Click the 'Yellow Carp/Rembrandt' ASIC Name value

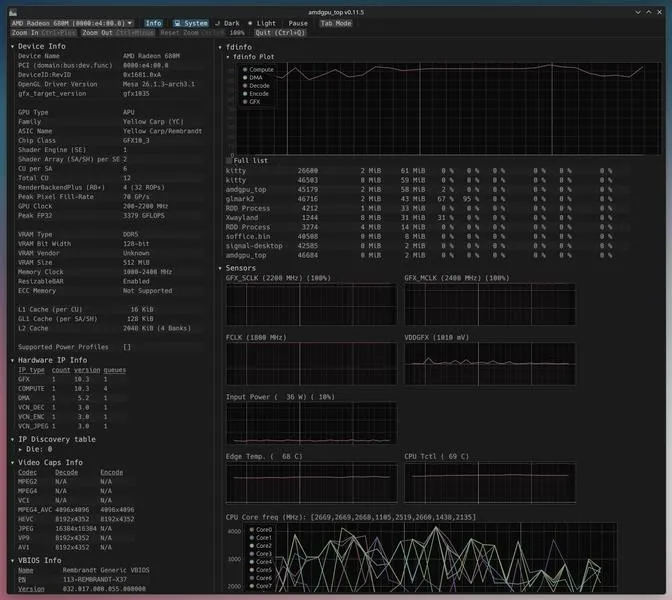[162, 131]
